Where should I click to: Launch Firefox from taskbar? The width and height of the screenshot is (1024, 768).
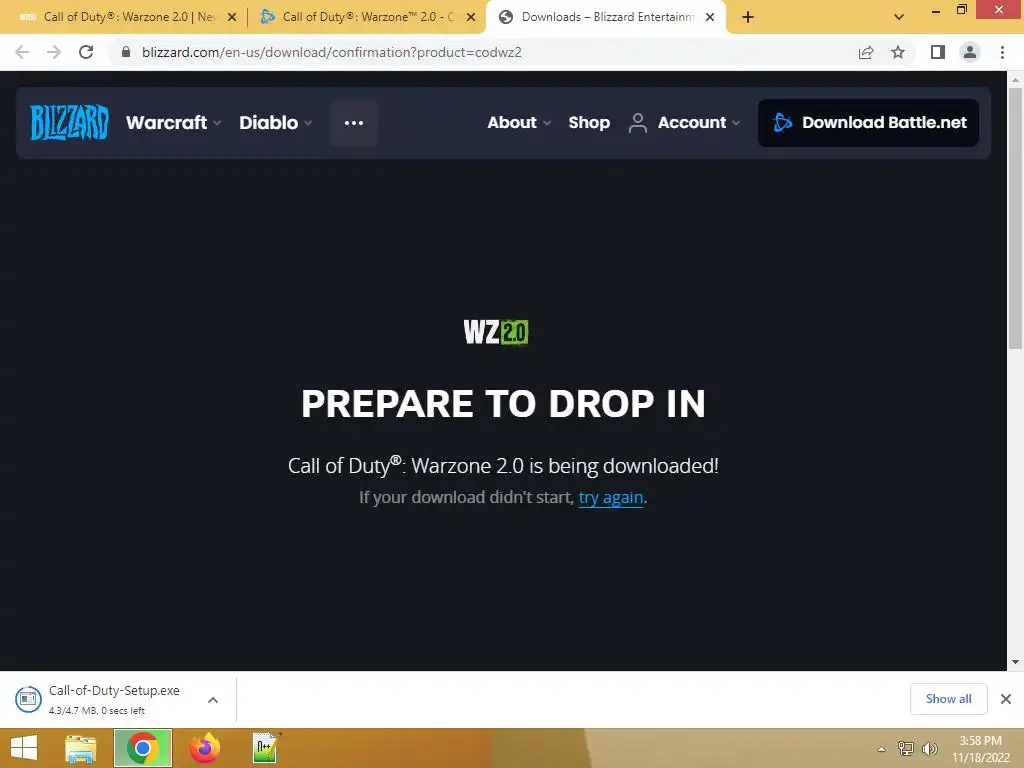coord(204,748)
